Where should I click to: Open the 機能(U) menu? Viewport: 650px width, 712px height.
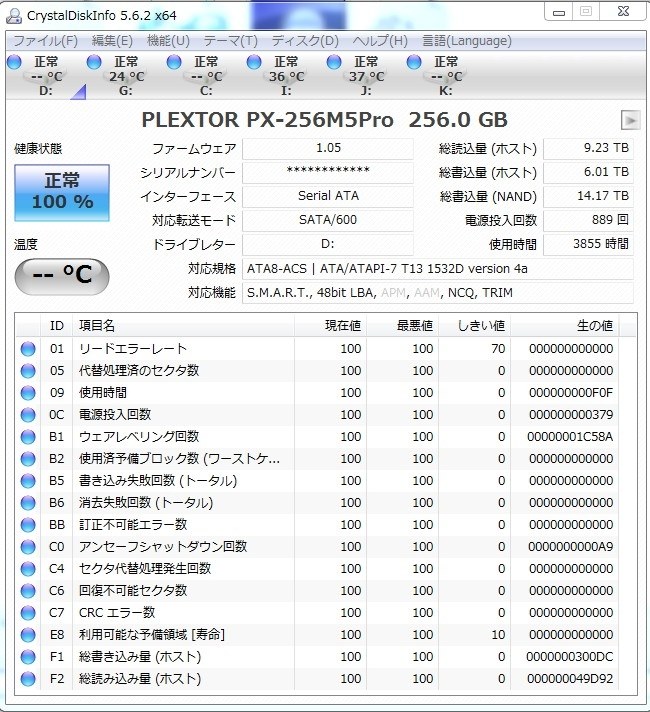(168, 41)
